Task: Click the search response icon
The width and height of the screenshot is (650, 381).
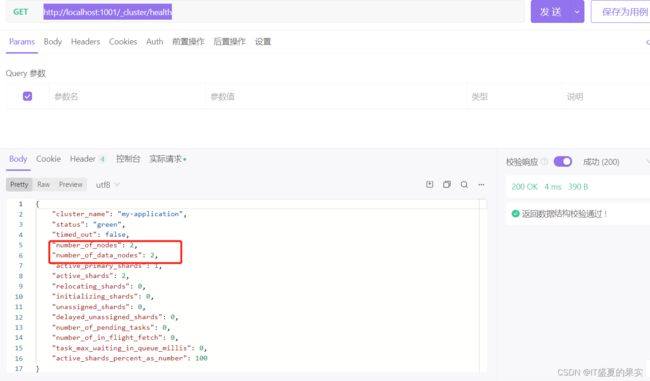Action: point(464,184)
